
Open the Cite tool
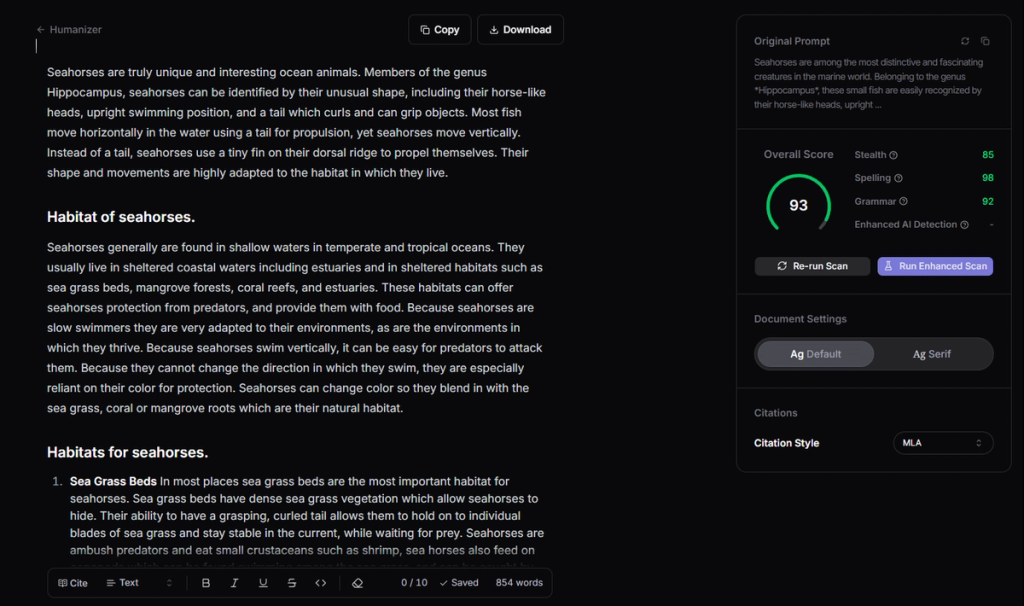(72, 583)
